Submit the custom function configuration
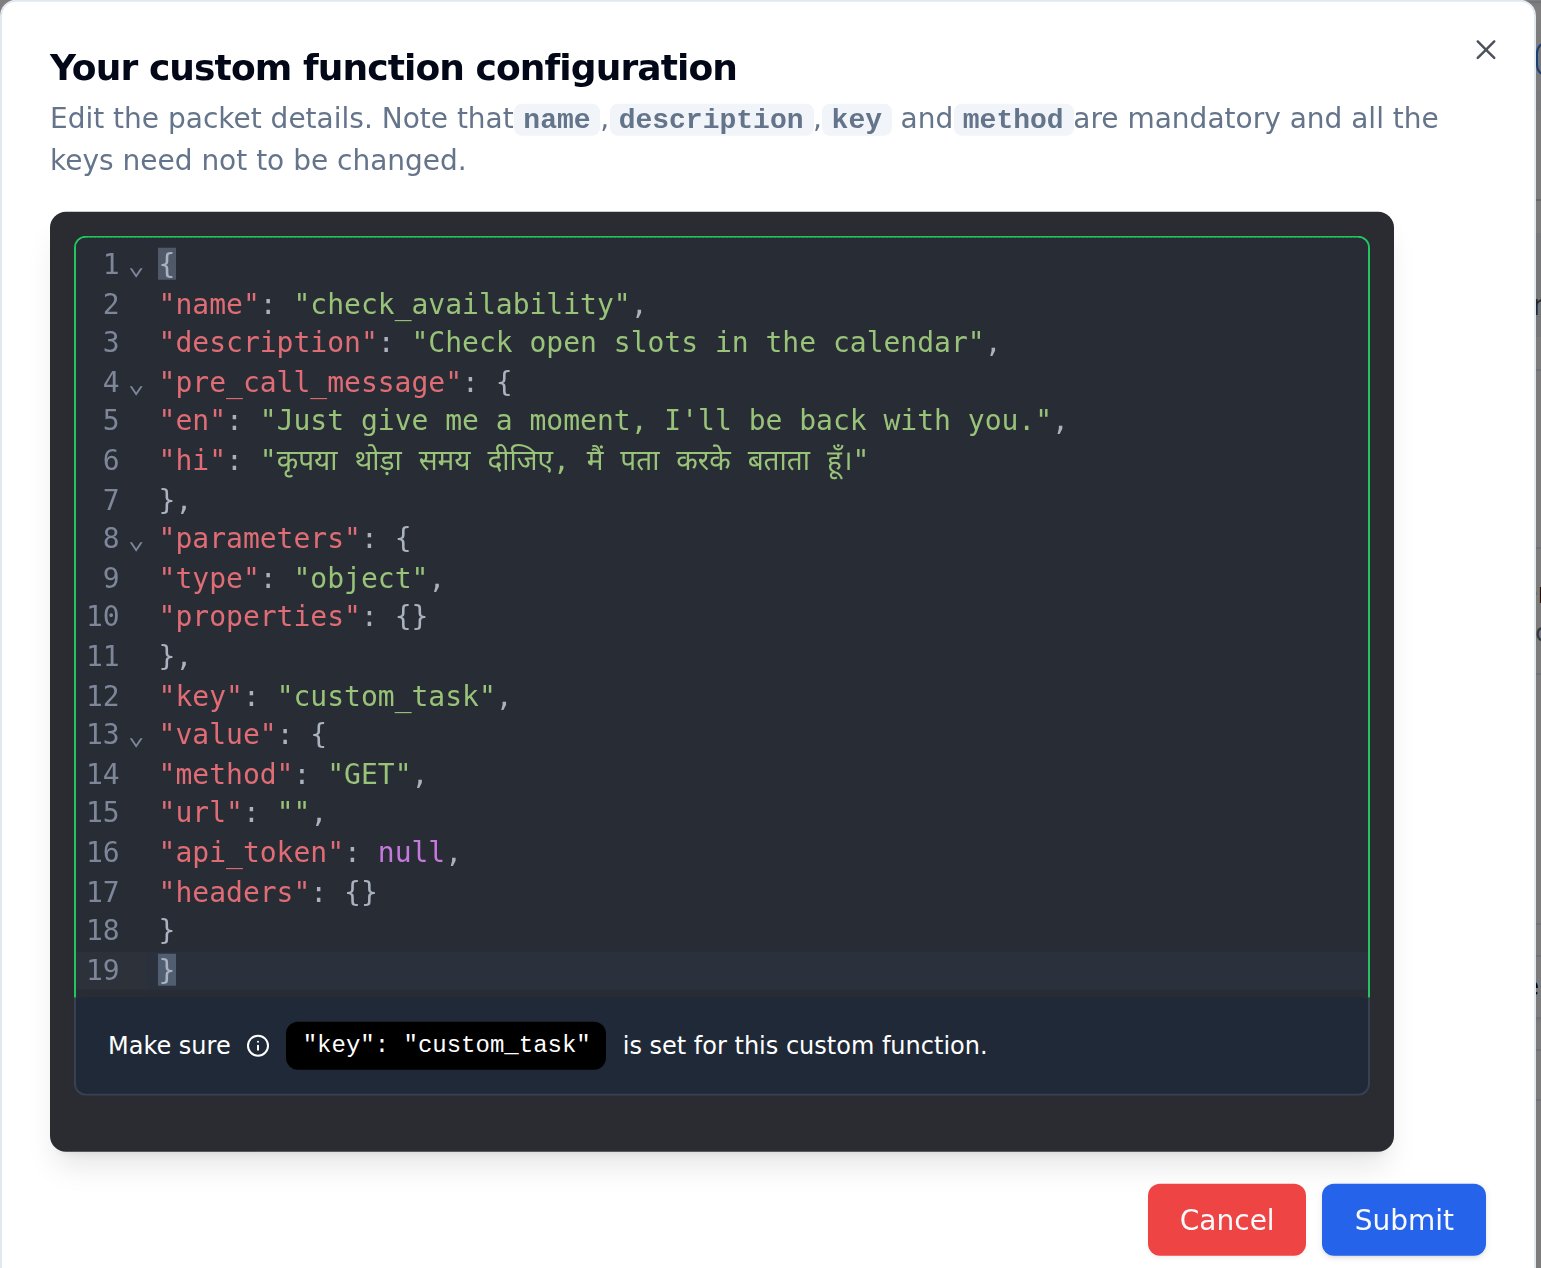1541x1268 pixels. pyautogui.click(x=1403, y=1219)
